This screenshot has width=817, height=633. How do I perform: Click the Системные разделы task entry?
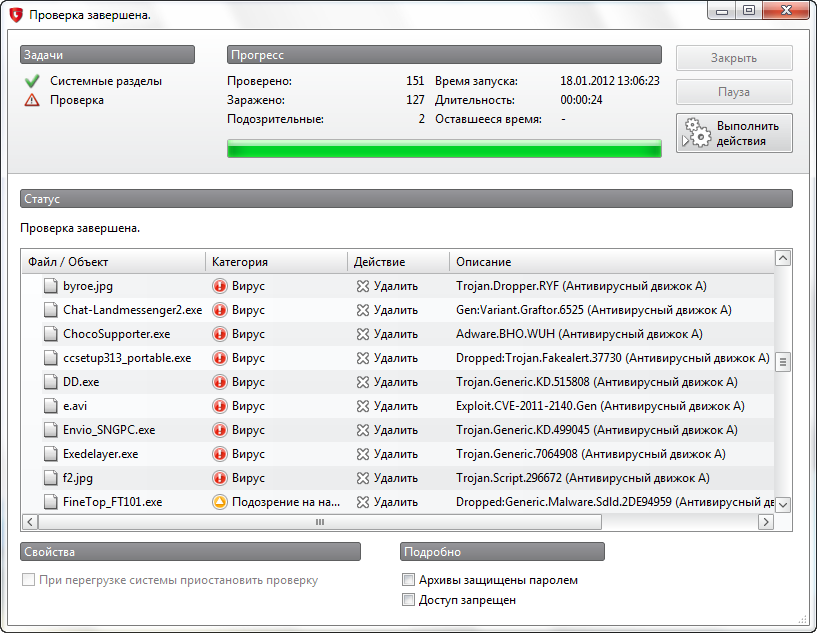[x=106, y=81]
